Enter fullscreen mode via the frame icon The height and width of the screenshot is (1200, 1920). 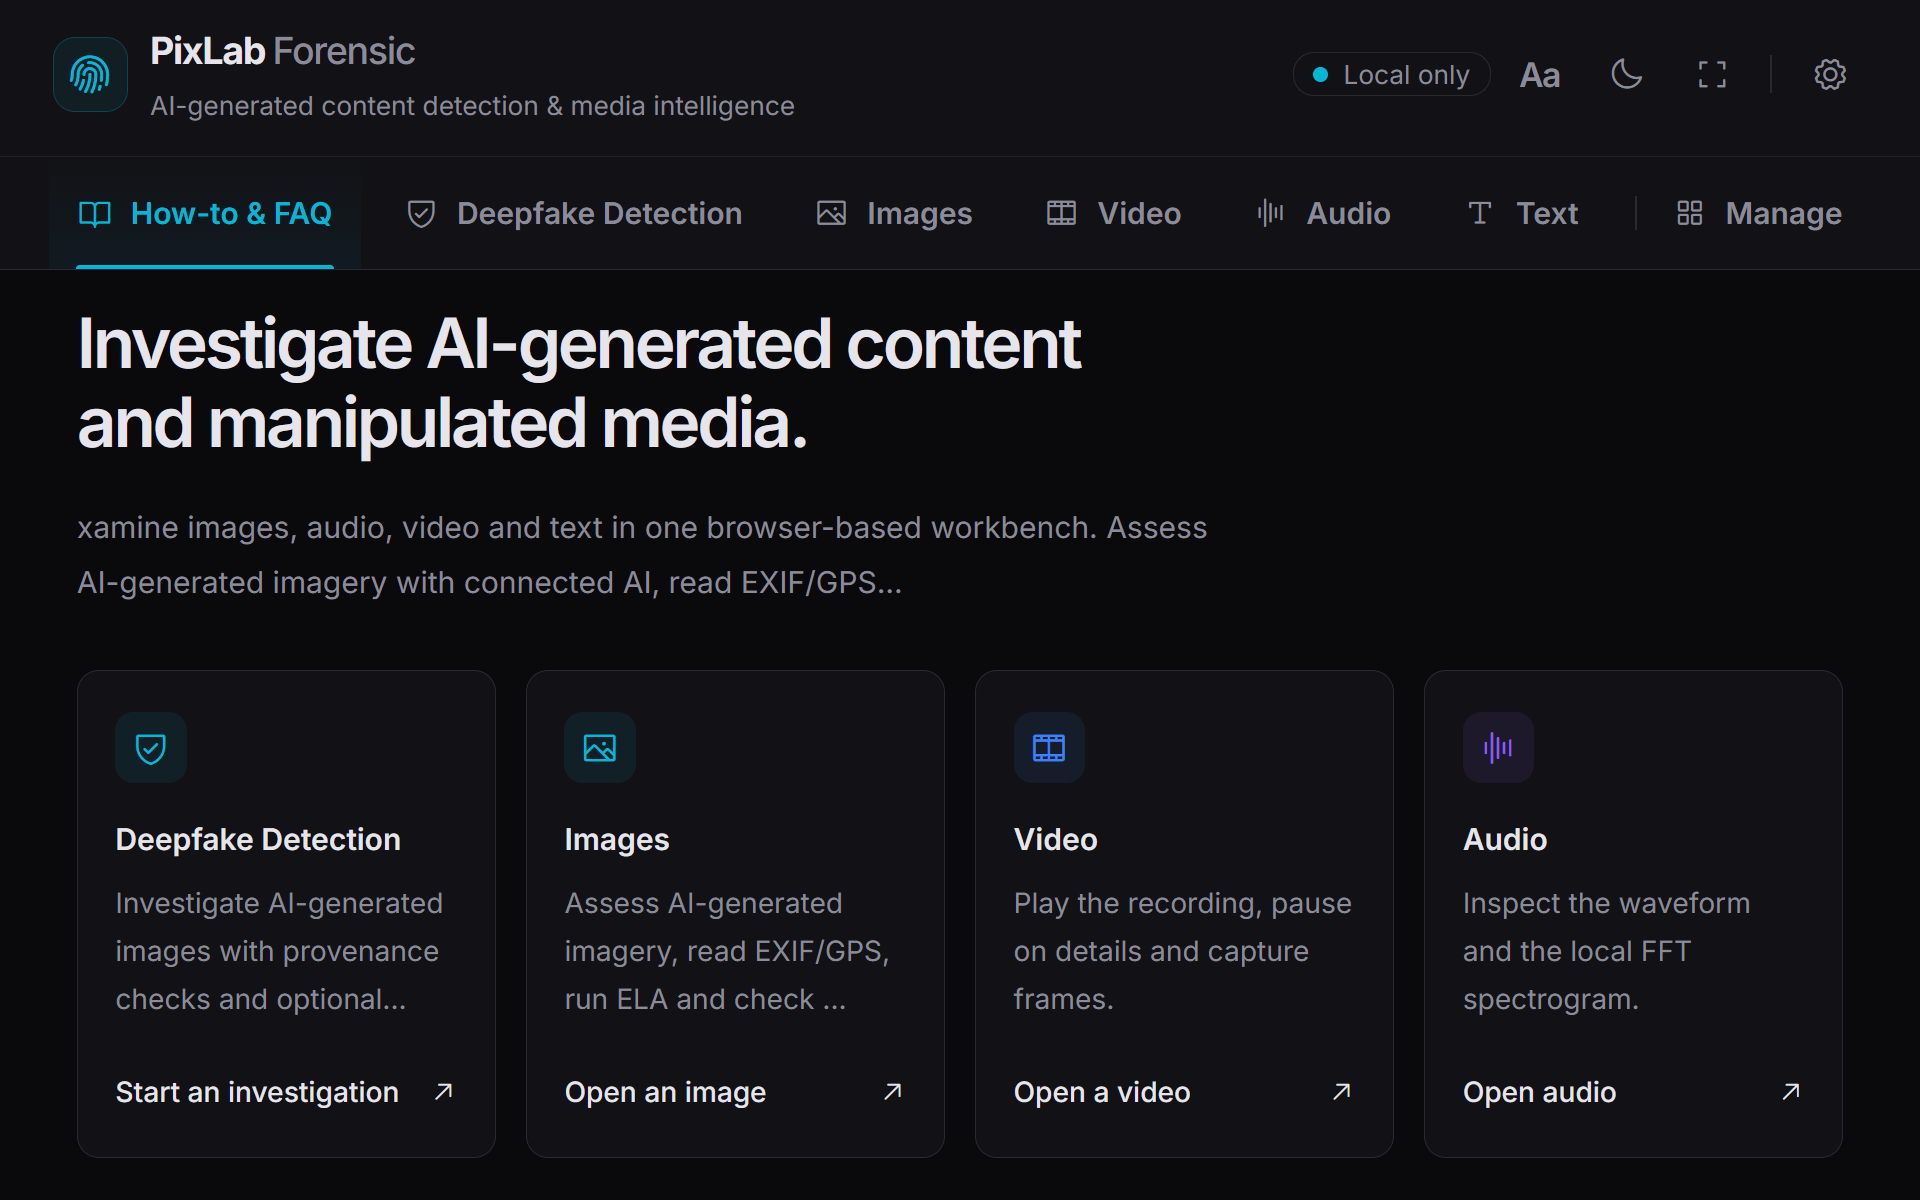pos(1712,75)
